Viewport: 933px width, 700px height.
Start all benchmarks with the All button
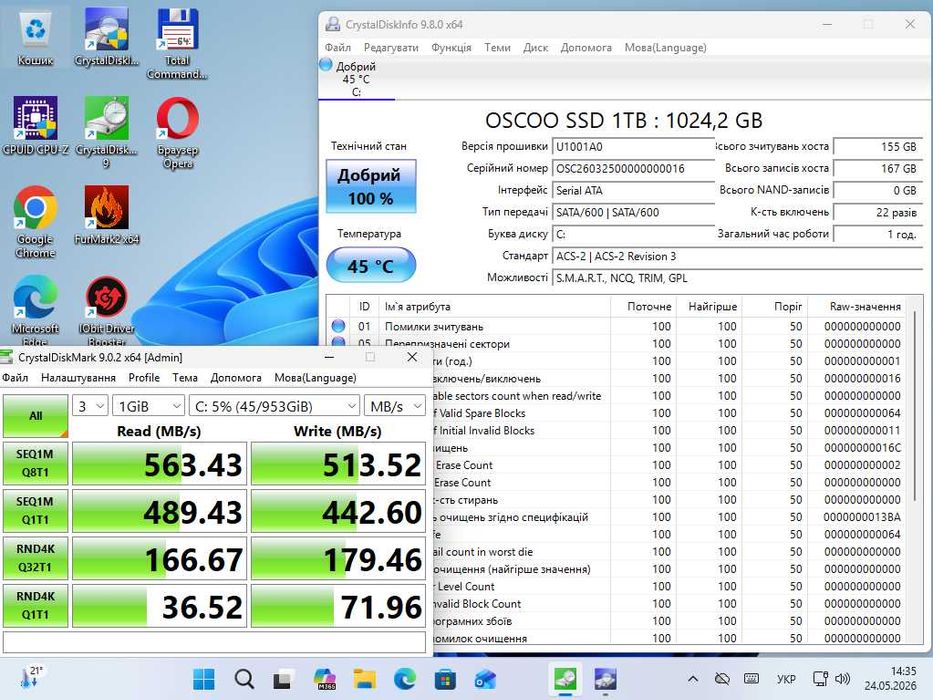tap(36, 415)
